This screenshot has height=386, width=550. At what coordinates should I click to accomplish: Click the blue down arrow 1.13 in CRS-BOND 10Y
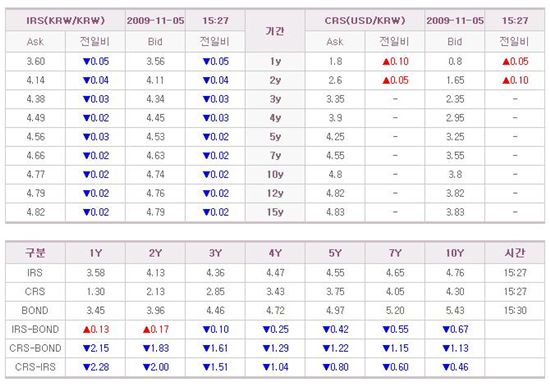coord(455,348)
